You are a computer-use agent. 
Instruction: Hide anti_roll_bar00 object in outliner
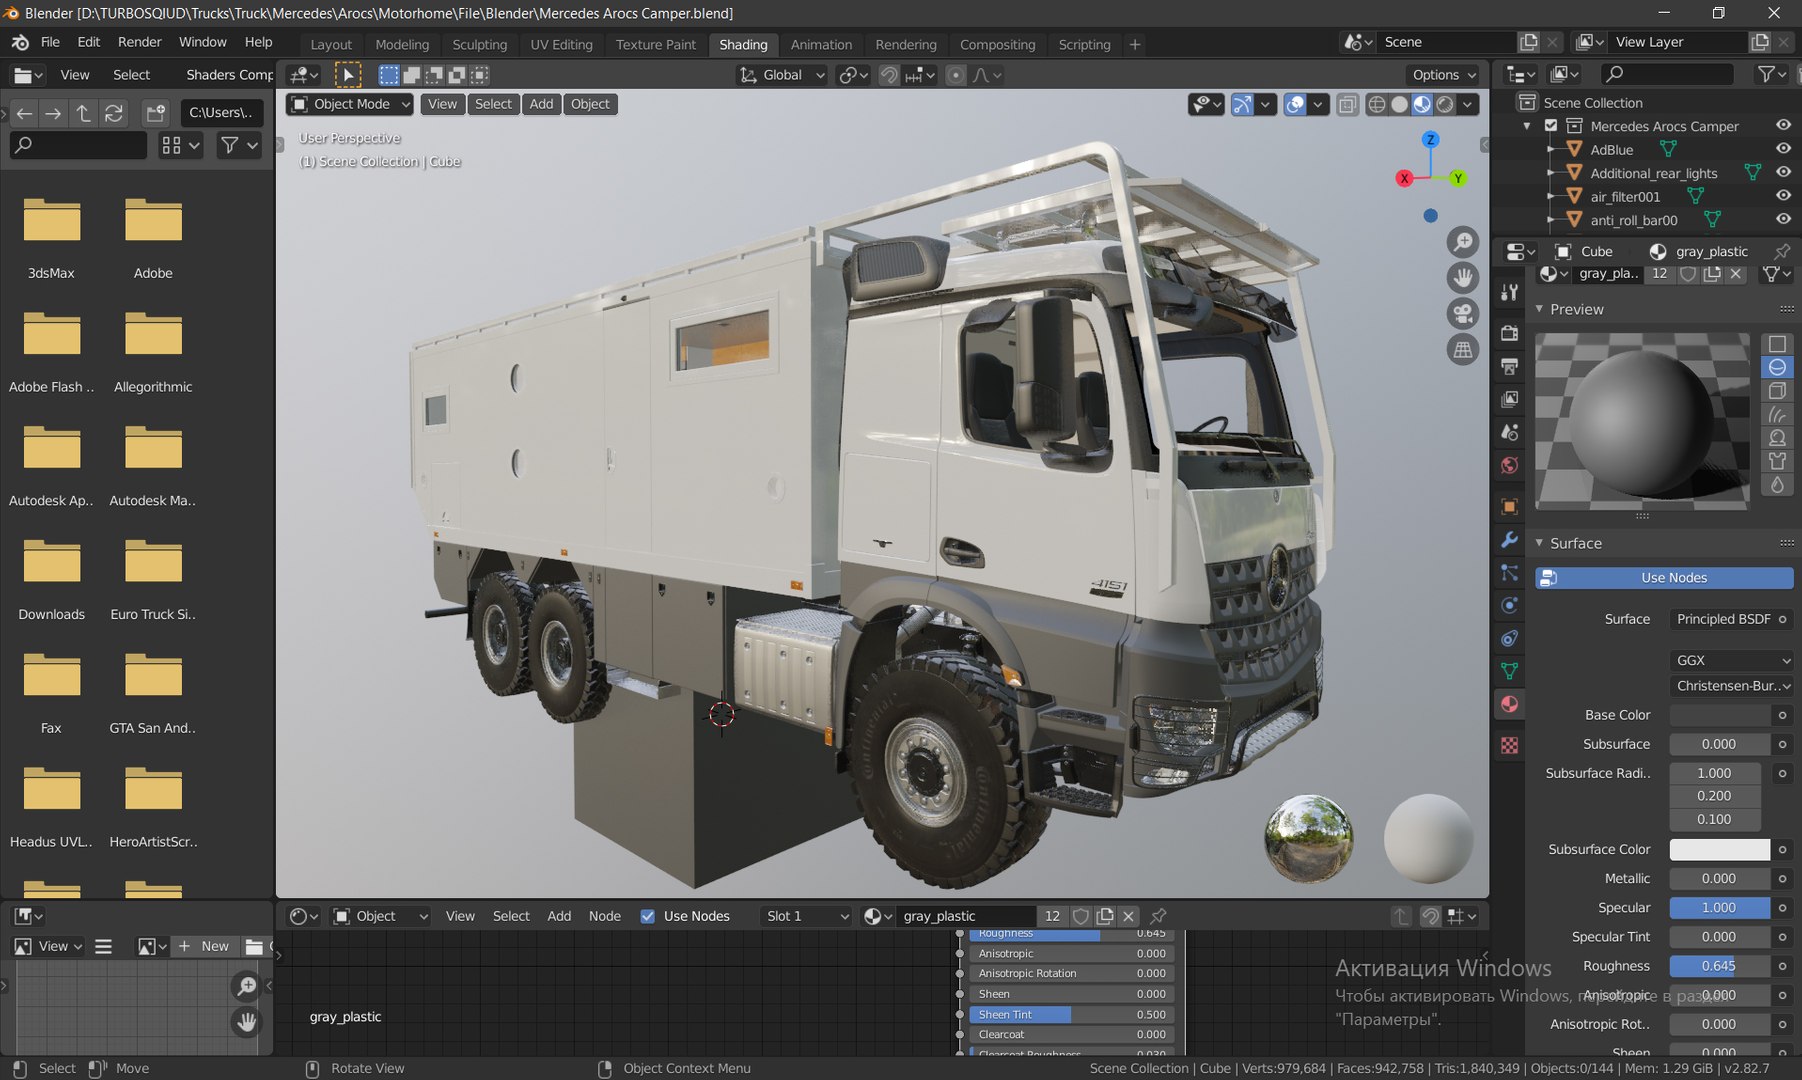[x=1783, y=219]
